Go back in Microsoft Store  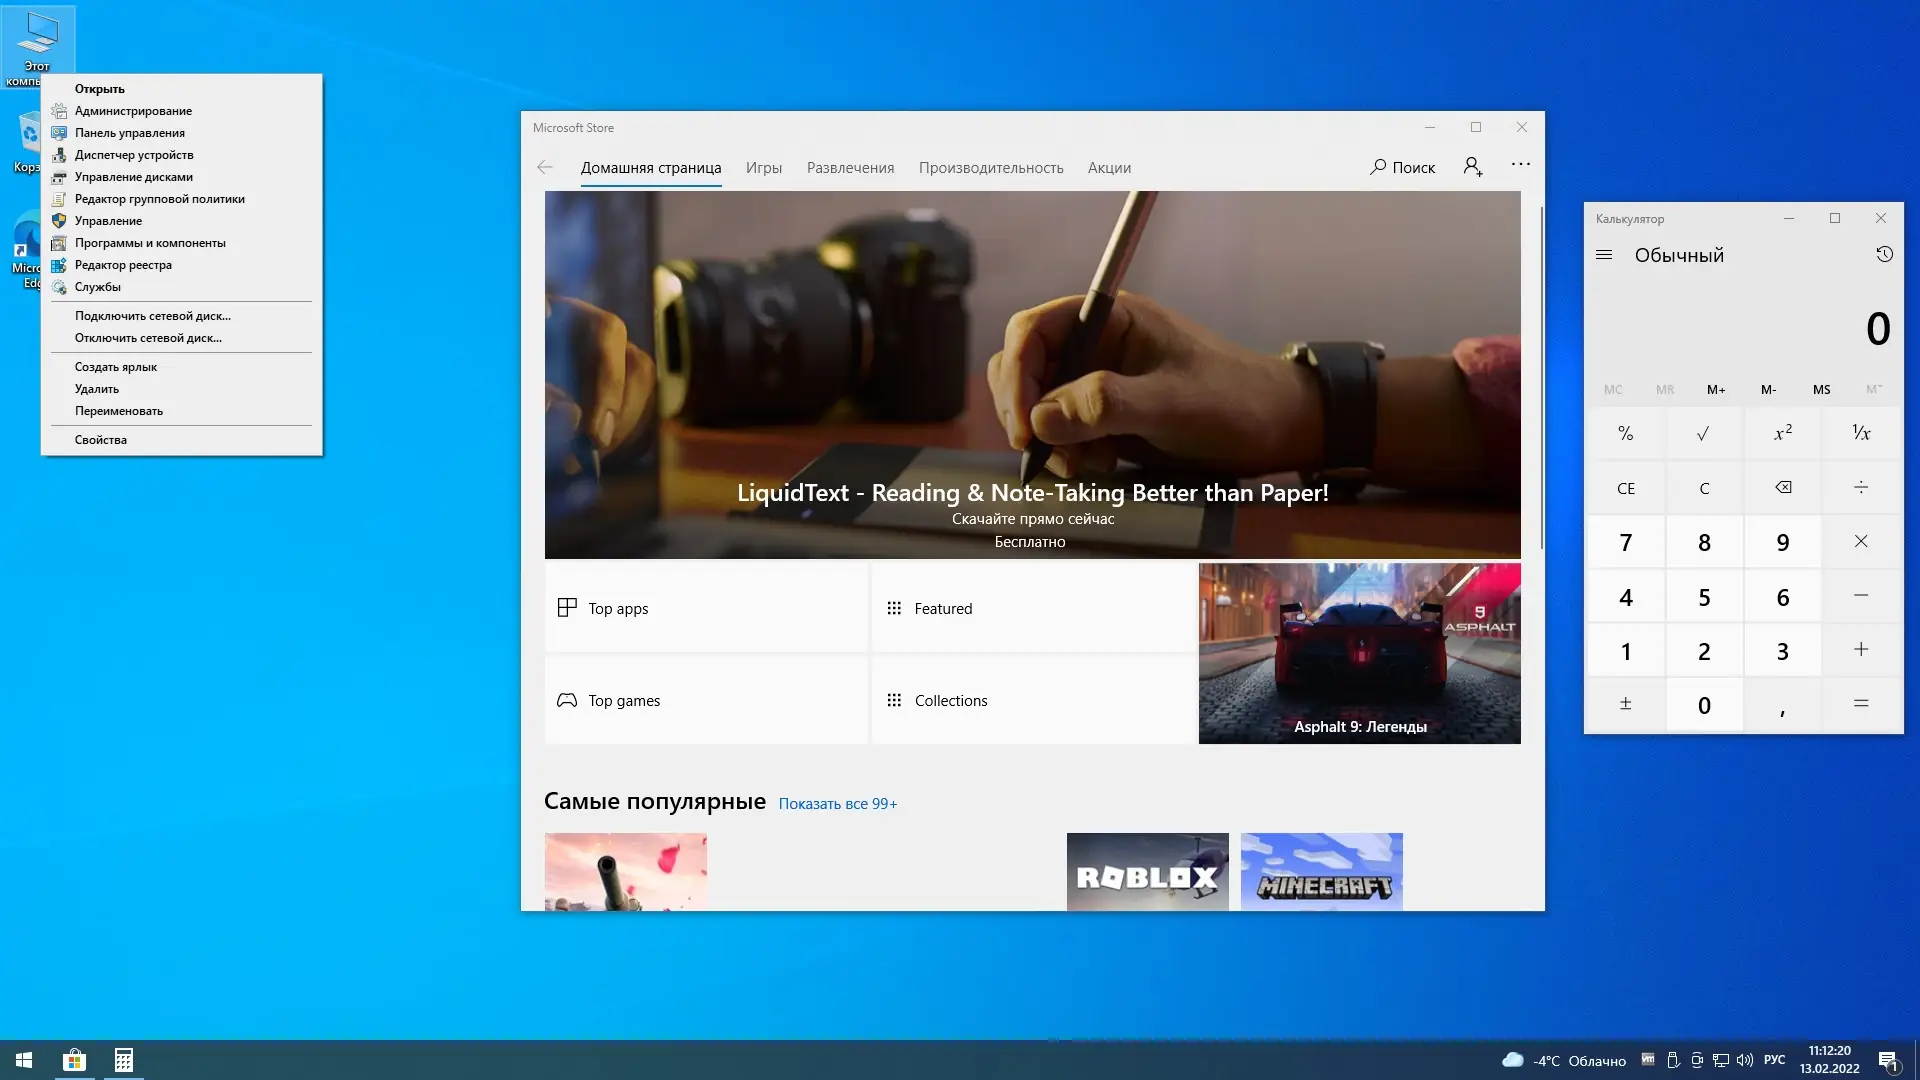(545, 167)
